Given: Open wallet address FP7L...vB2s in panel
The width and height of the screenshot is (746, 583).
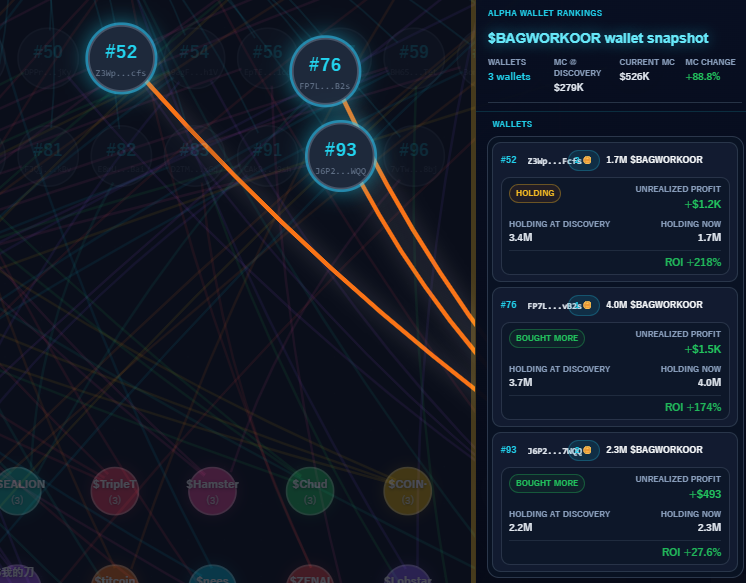Looking at the screenshot, I should pos(554,306).
